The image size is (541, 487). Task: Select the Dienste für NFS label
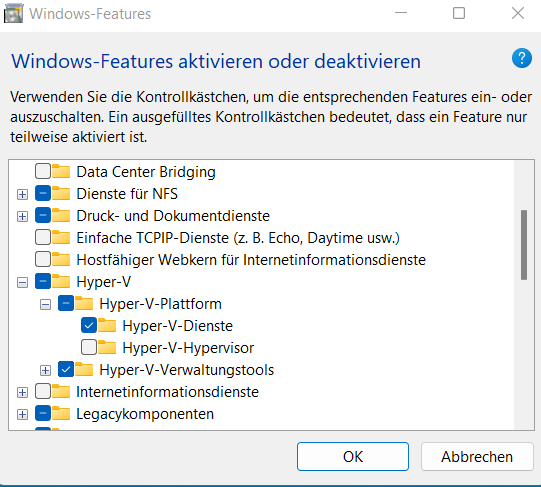point(127,194)
